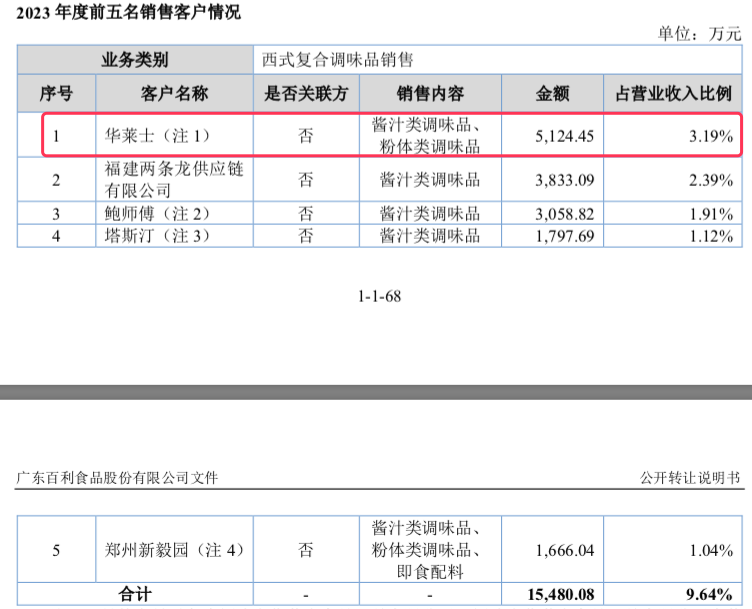
Task: Click sales content 酱汁类调味品、粉体类调味品 in row 1
Action: coord(427,136)
